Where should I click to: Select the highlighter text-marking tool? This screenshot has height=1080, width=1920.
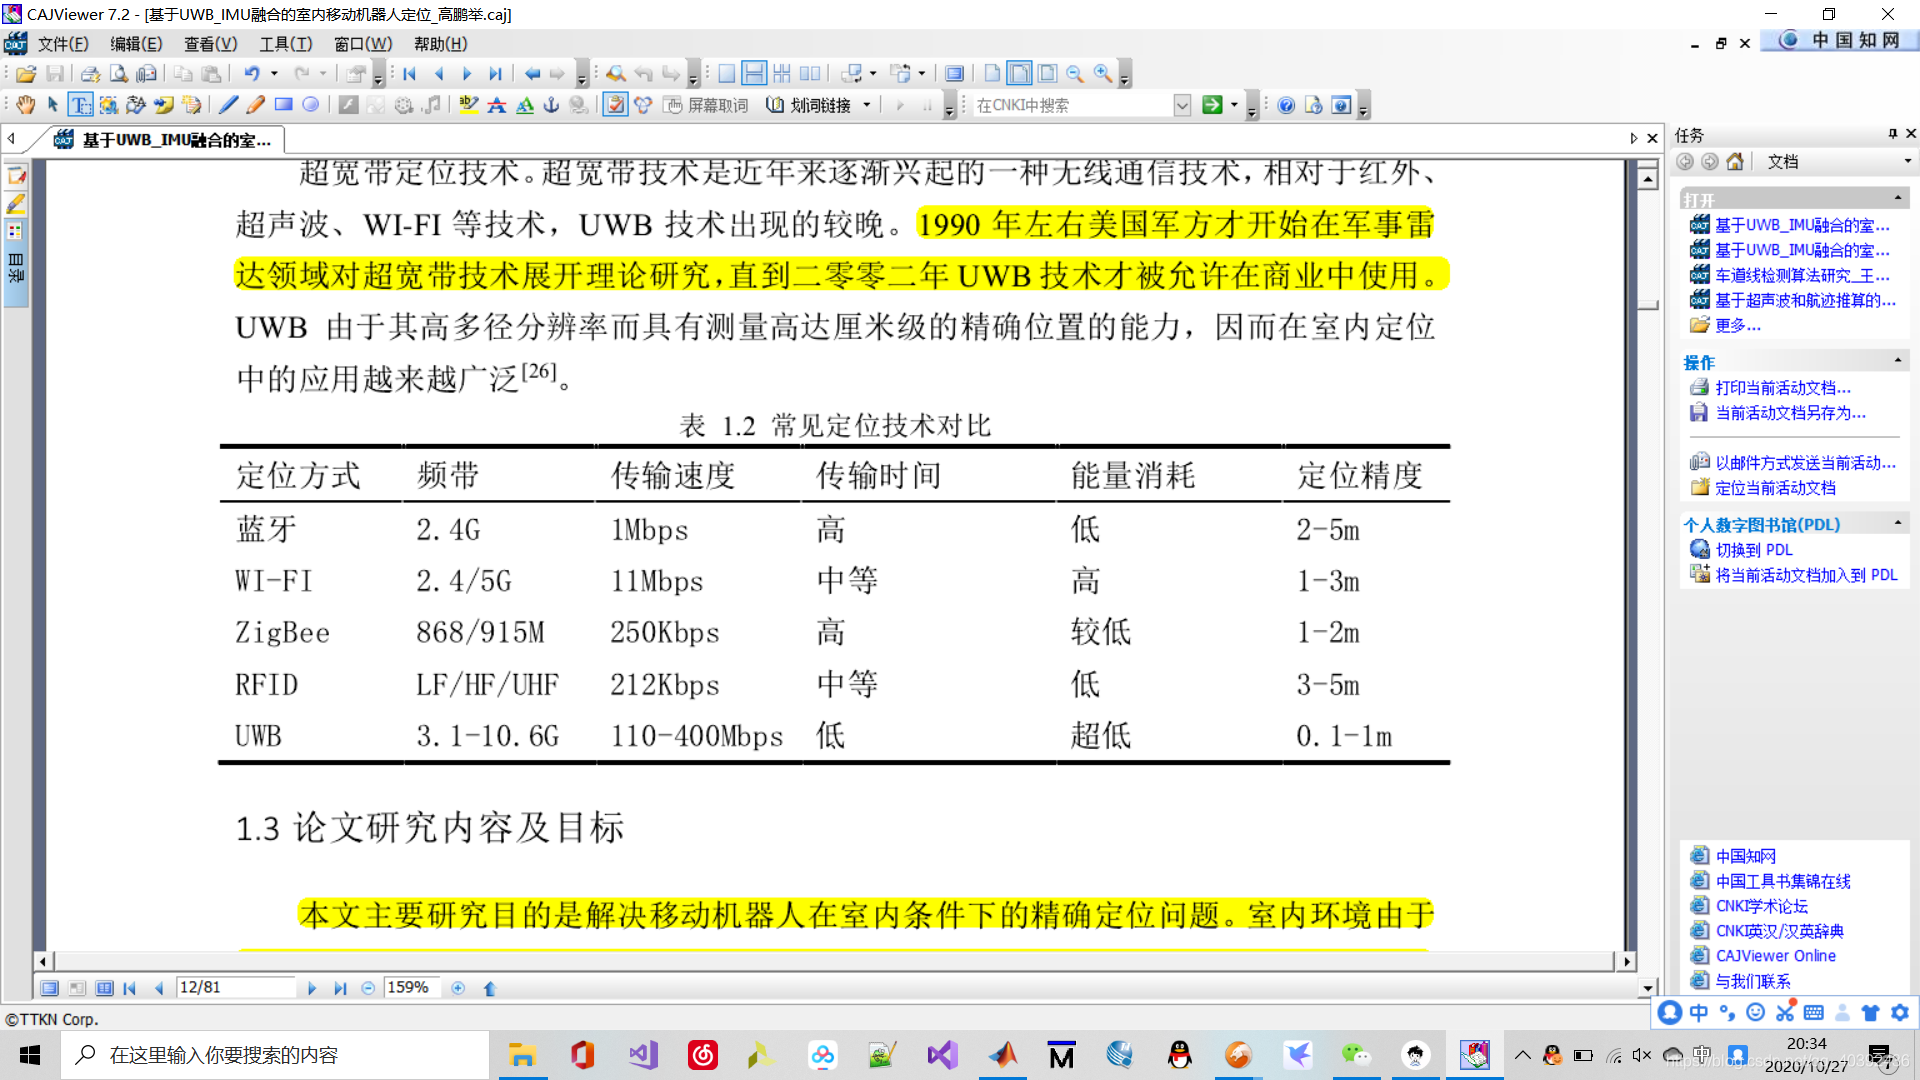tap(468, 105)
